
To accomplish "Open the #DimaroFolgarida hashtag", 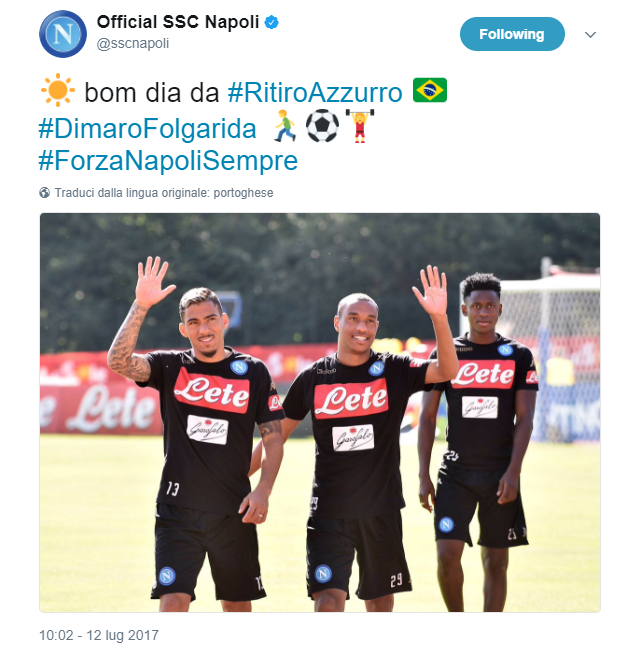I will [147, 128].
